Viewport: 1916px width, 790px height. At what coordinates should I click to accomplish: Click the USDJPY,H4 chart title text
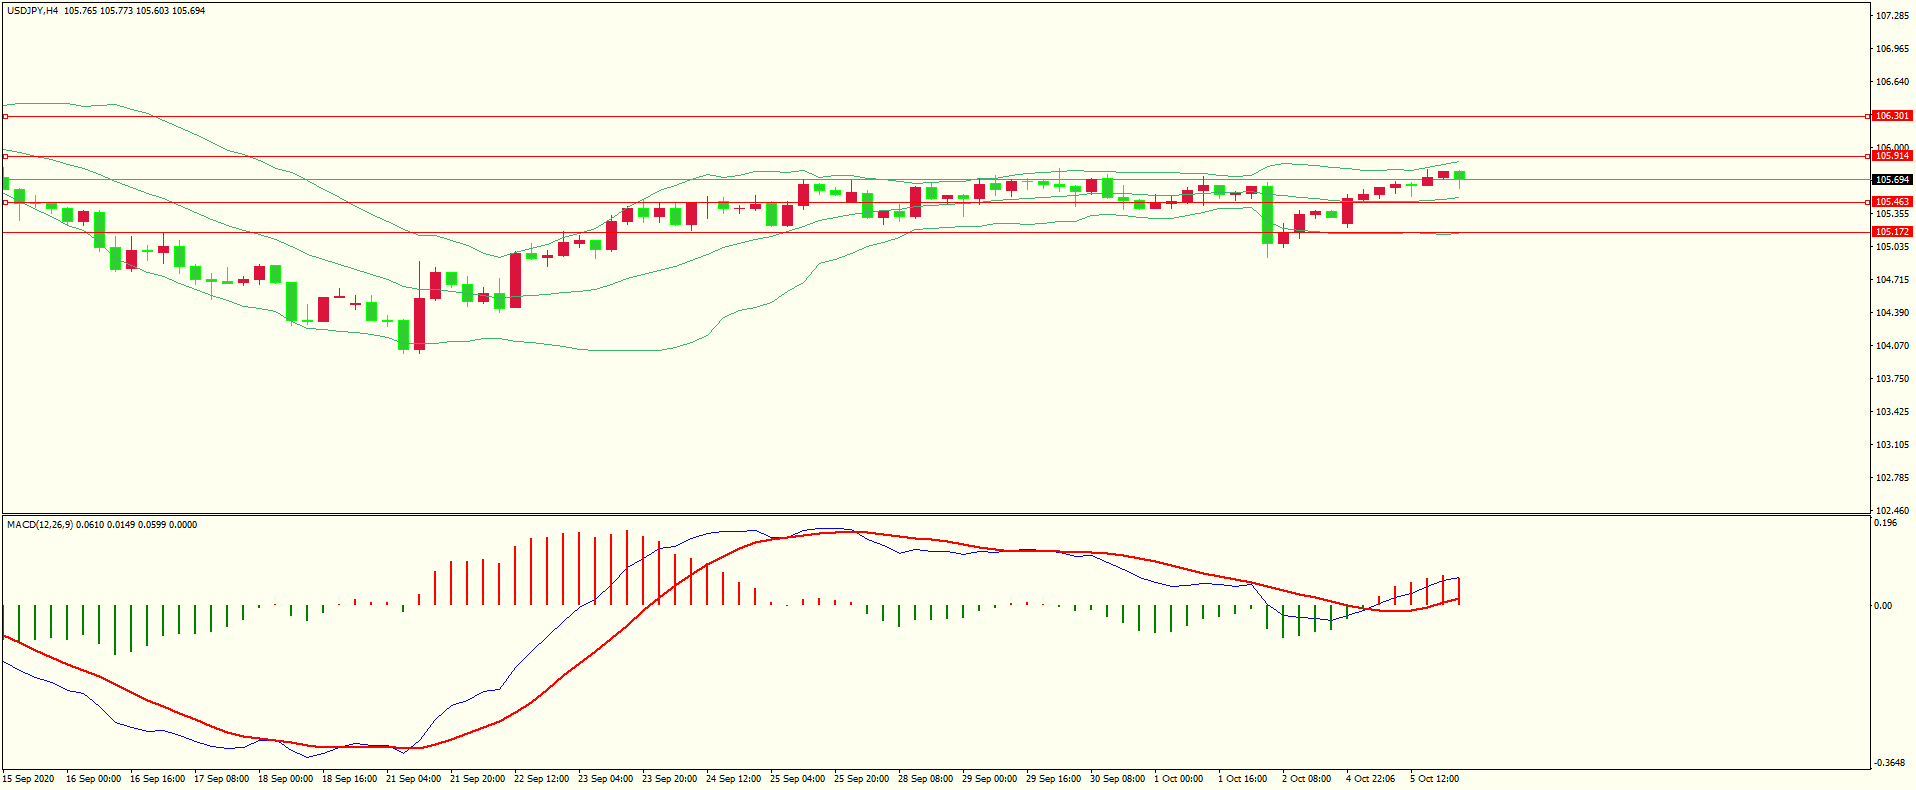[x=32, y=11]
